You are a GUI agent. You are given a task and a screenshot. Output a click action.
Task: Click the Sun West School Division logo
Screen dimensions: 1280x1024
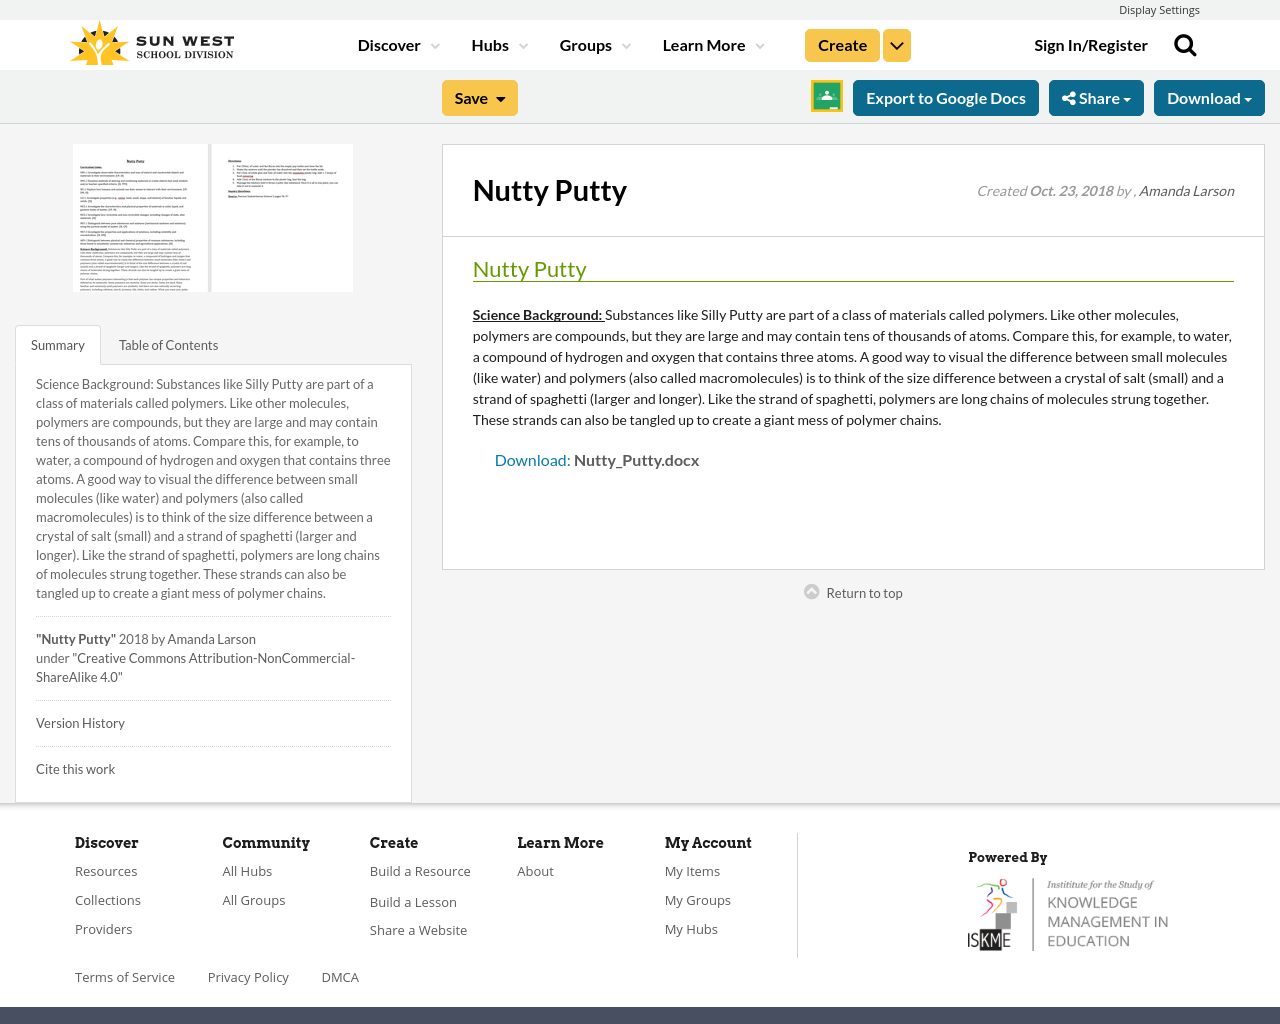tap(150, 42)
